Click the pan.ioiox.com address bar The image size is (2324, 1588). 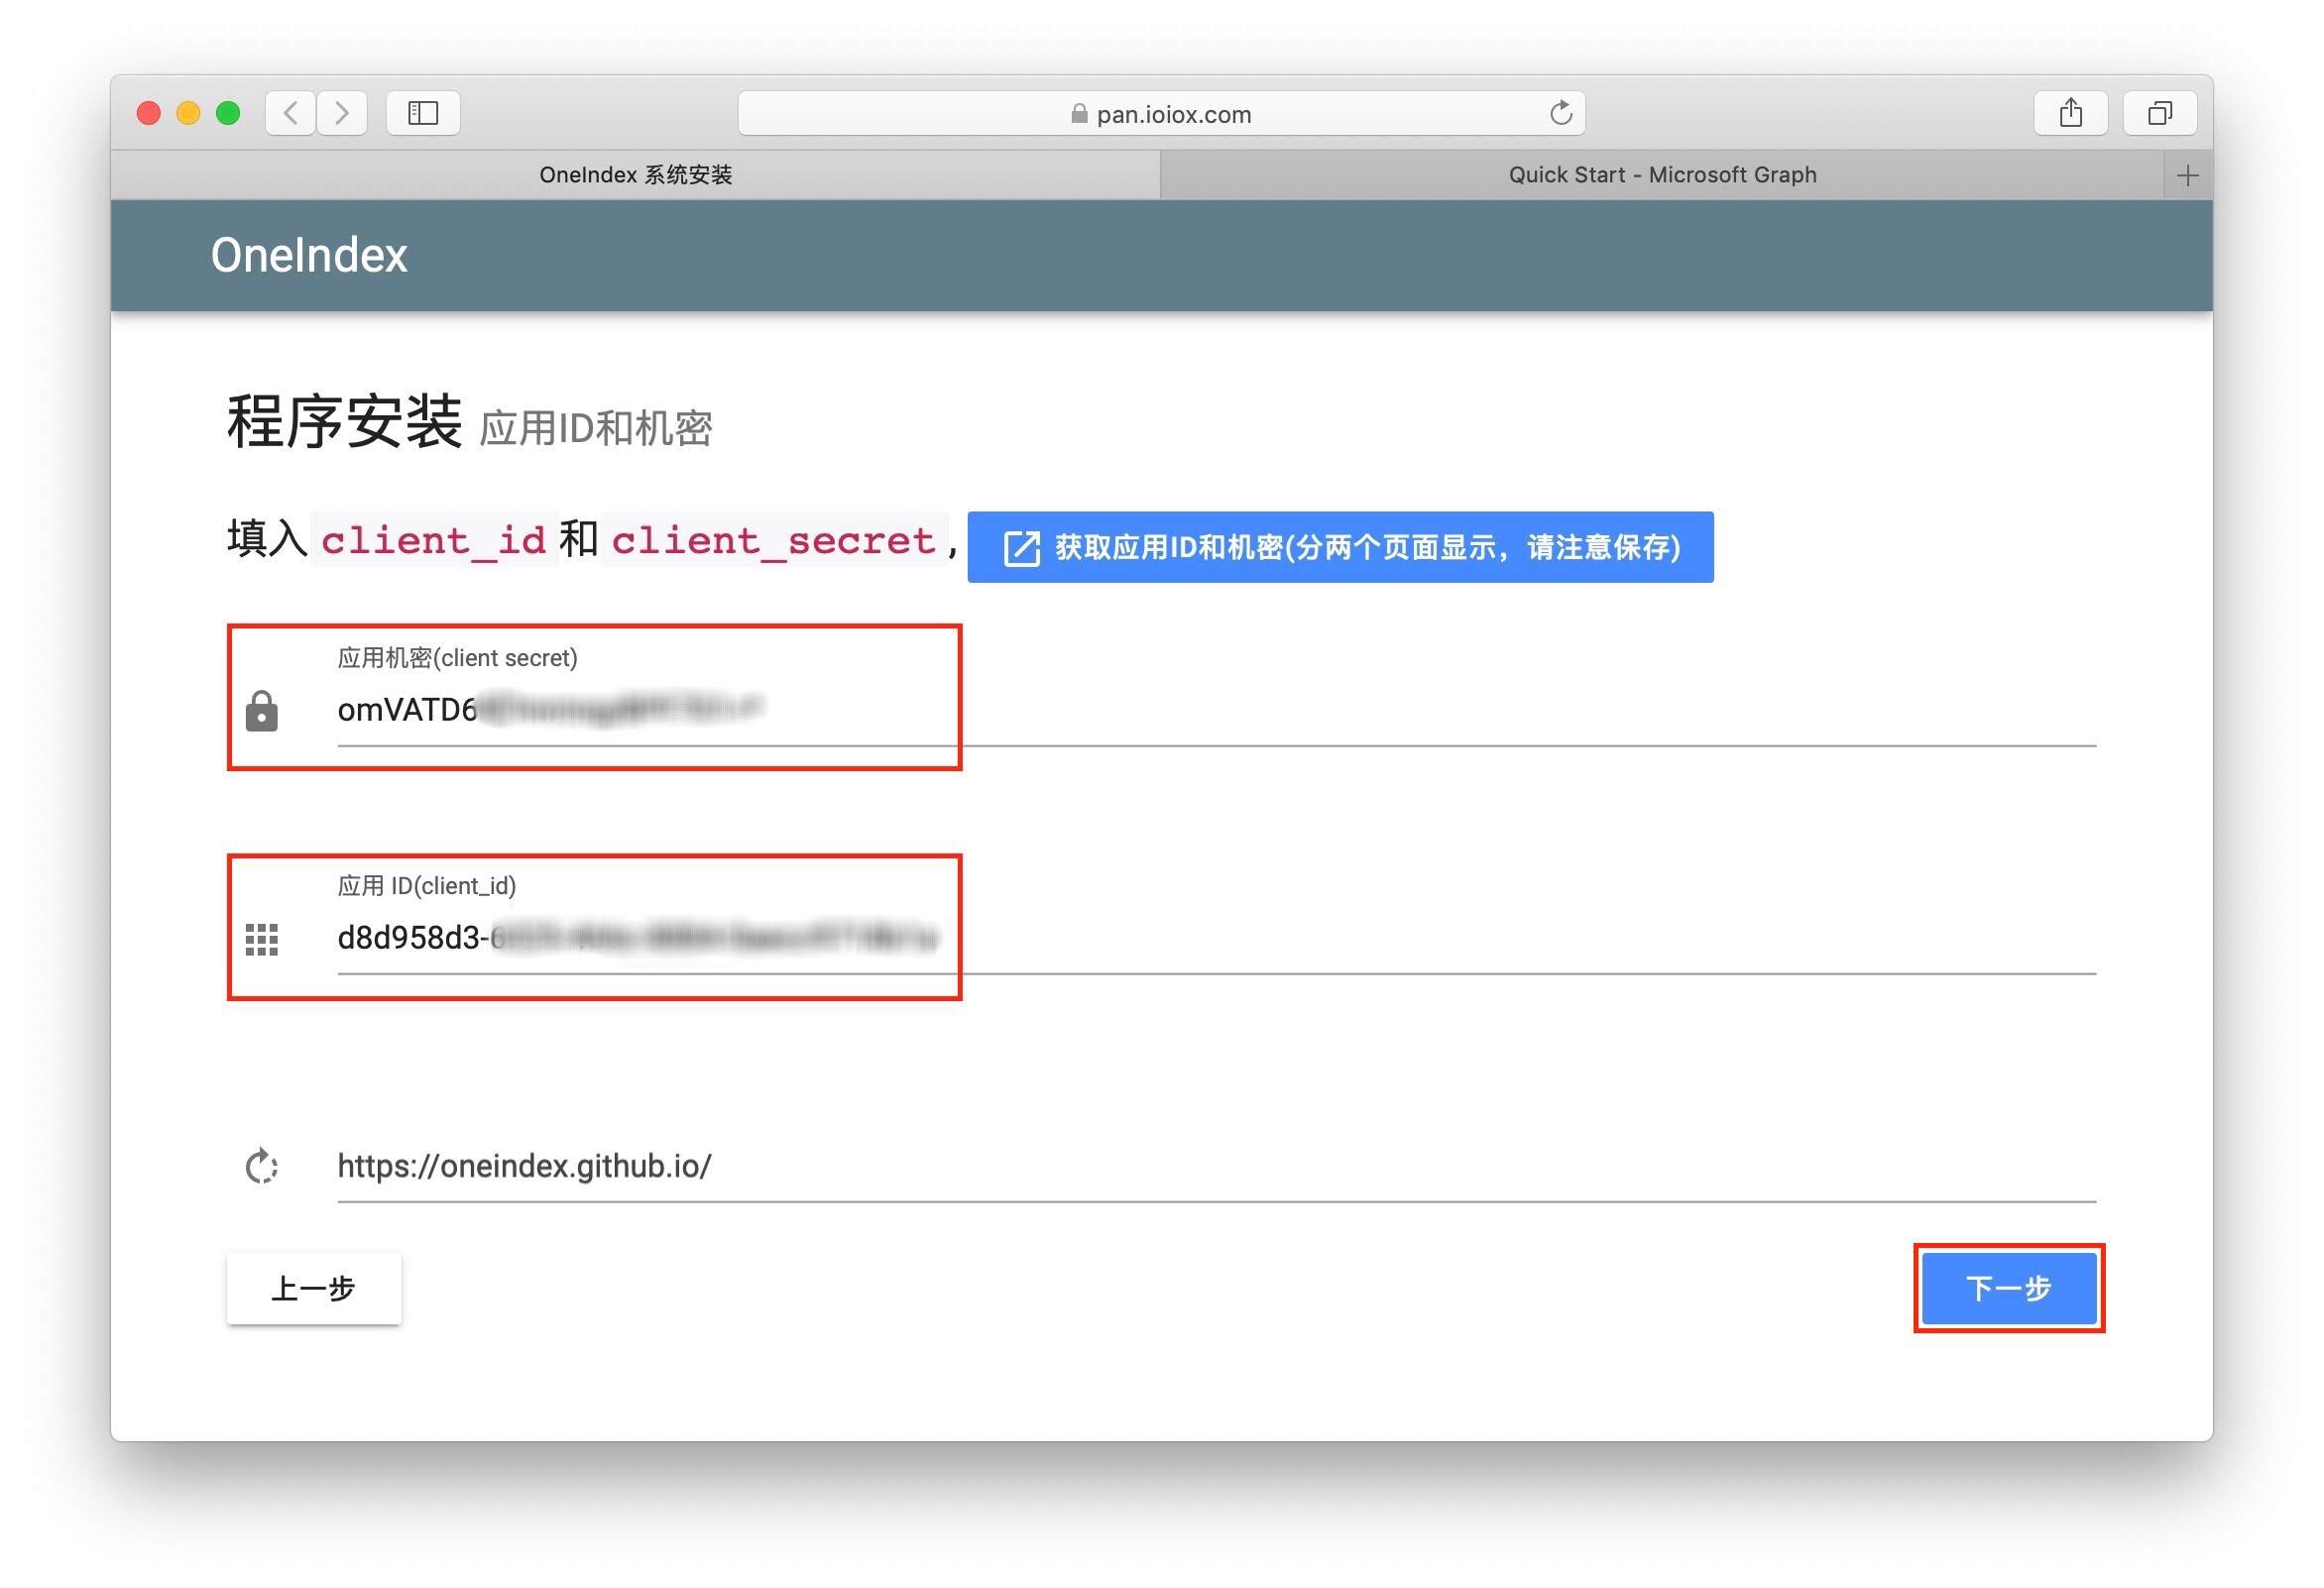tap(1160, 114)
